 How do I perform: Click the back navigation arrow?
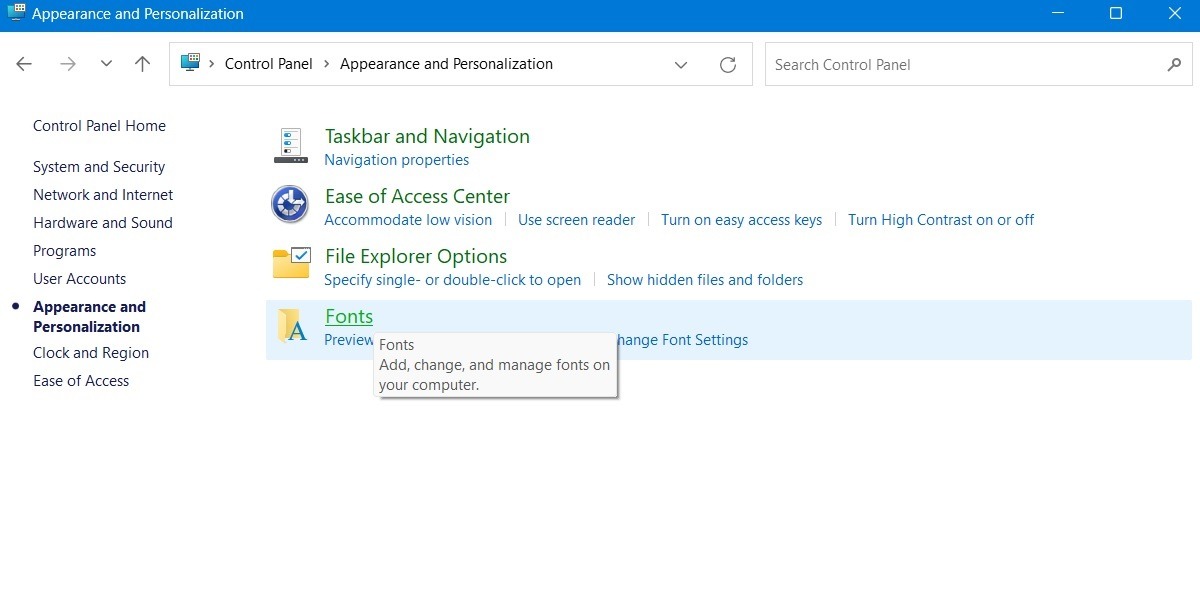(x=24, y=63)
